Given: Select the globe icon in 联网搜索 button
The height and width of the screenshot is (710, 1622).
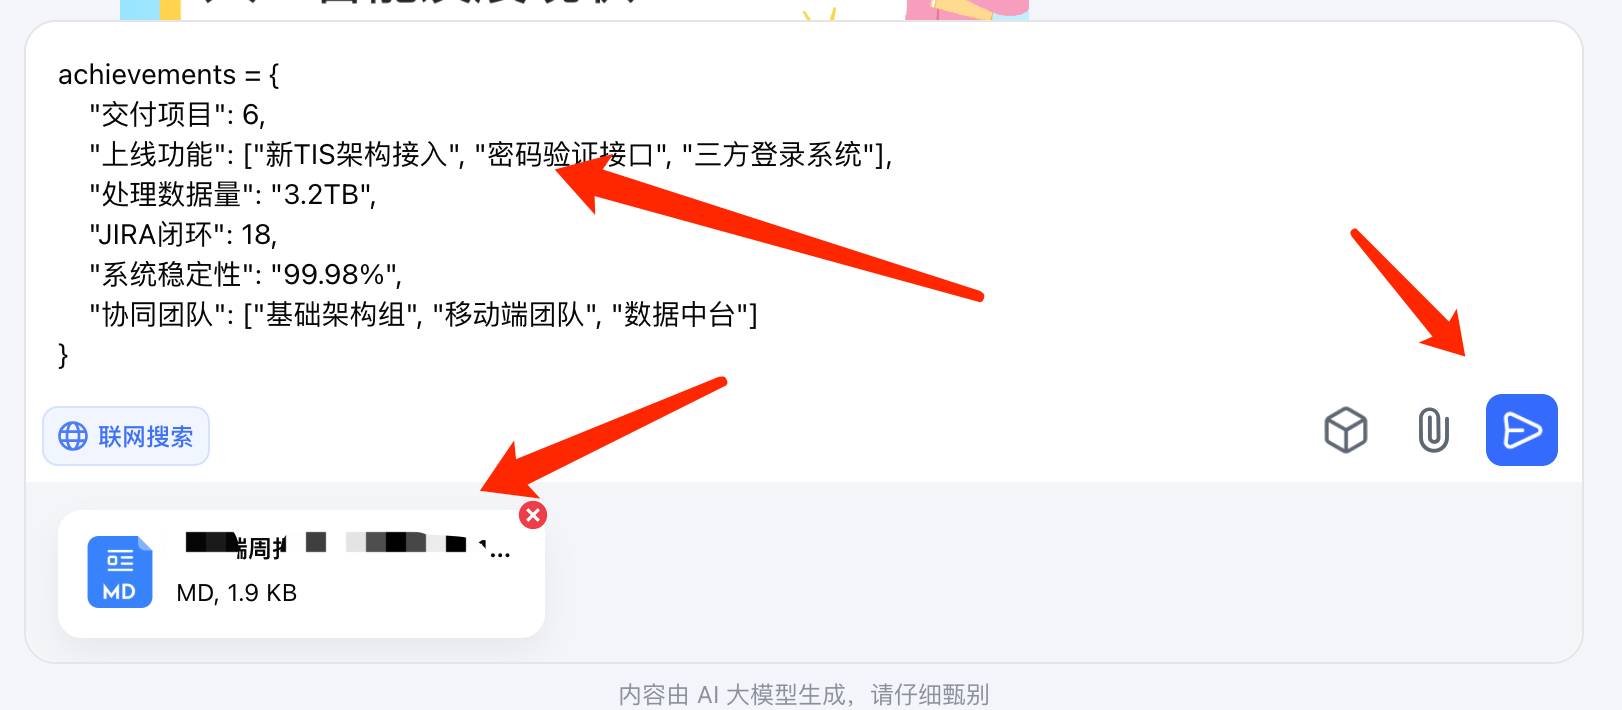Looking at the screenshot, I should click(73, 436).
